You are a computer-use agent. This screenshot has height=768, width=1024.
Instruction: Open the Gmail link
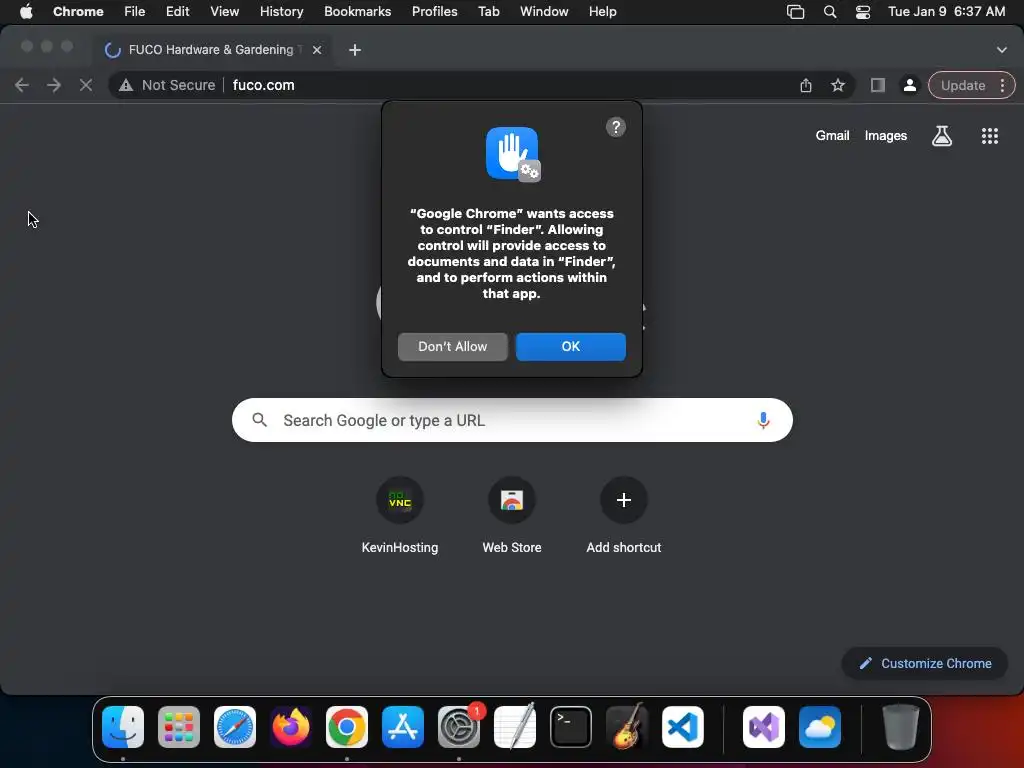click(832, 136)
